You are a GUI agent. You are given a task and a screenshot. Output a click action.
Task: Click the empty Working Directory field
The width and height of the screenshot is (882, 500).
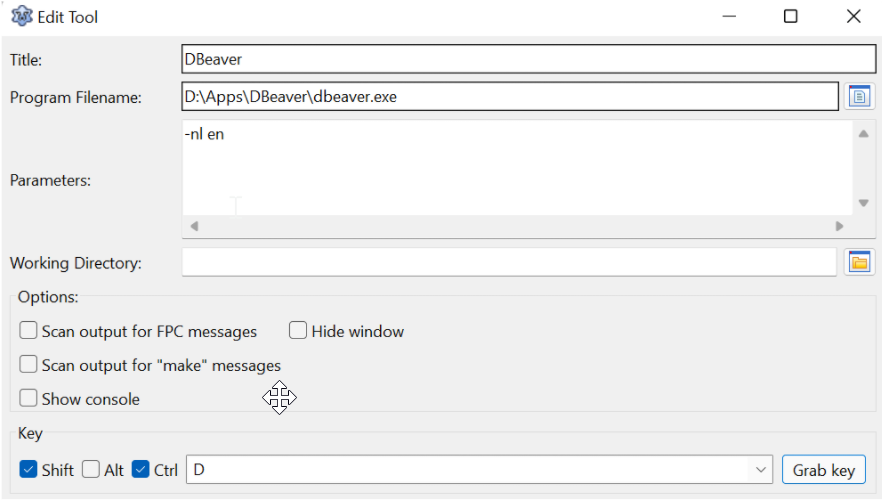(509, 262)
